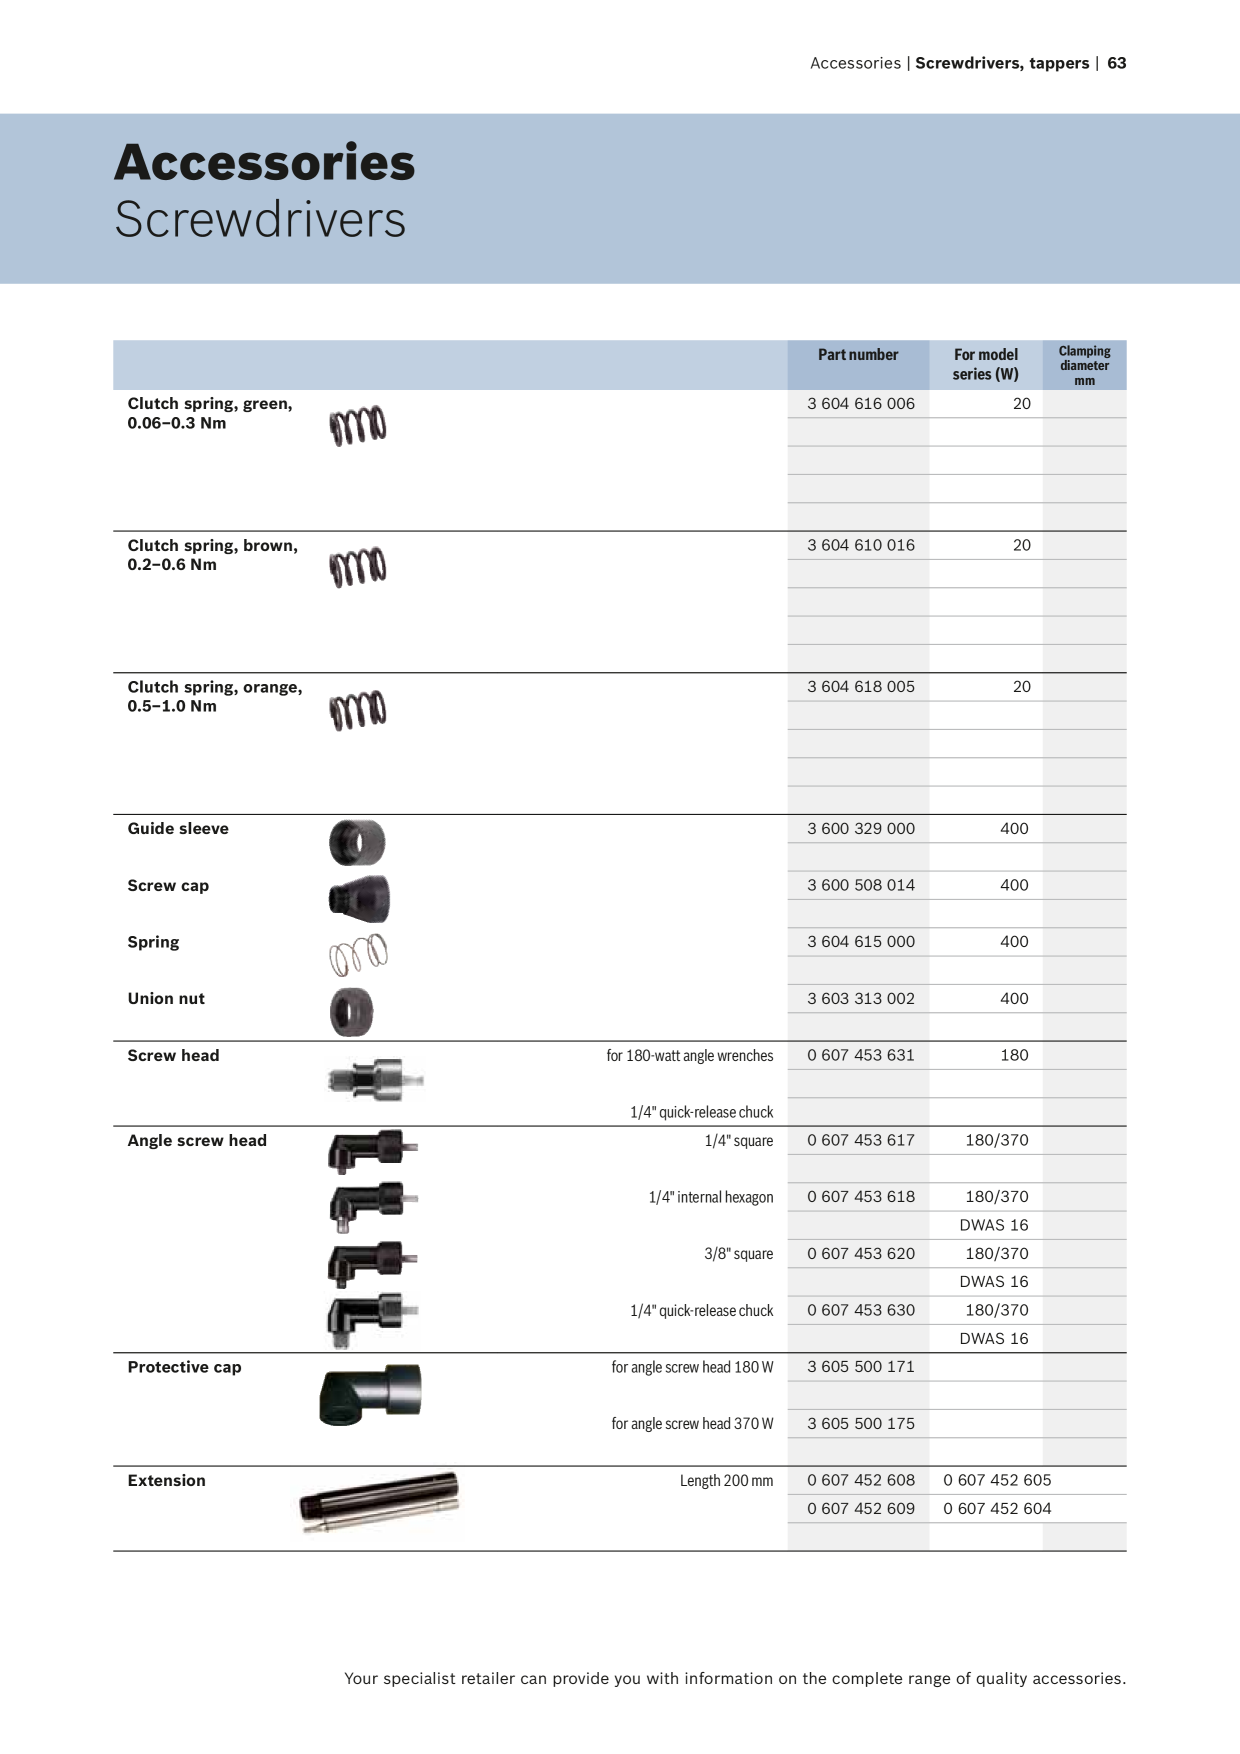Select part number 3 604 610 016
Image resolution: width=1240 pixels, height=1754 pixels.
pos(861,546)
